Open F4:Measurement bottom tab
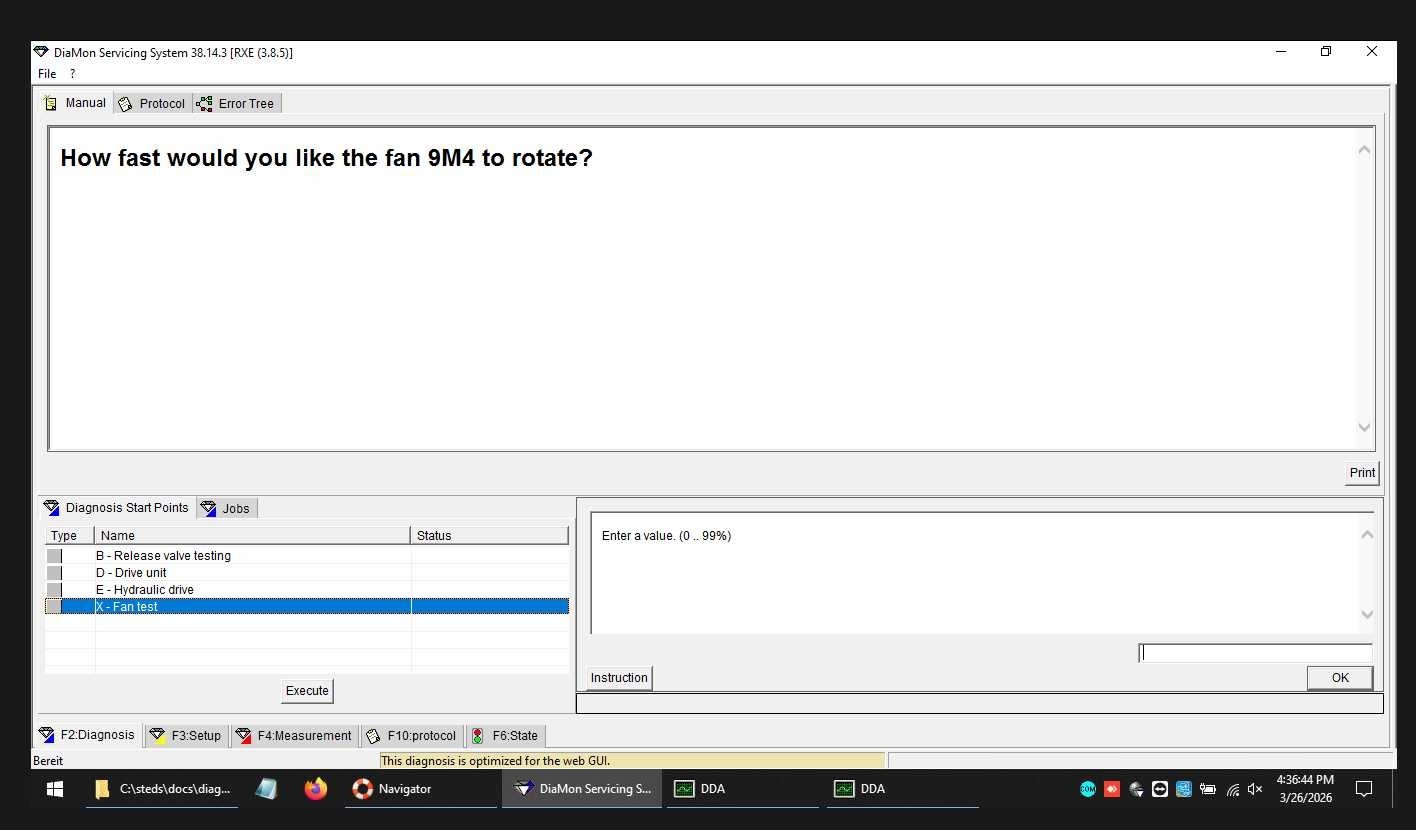 (x=294, y=736)
